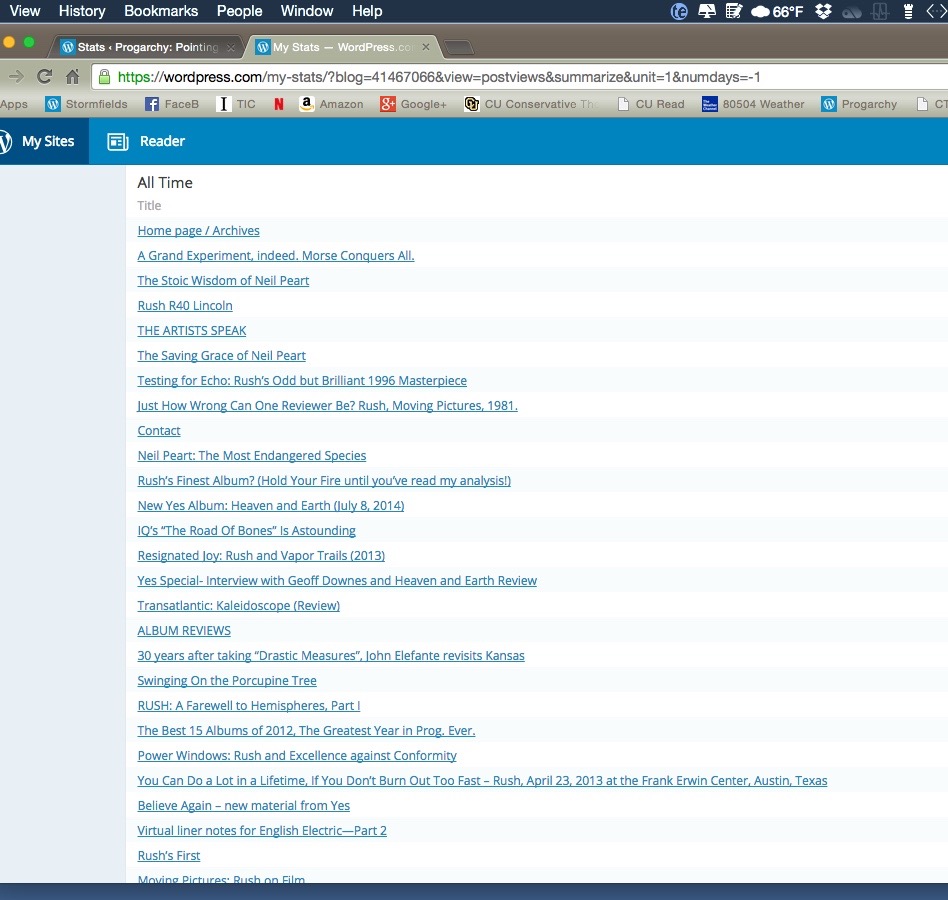Open the Netflix bookmark icon

(x=278, y=104)
